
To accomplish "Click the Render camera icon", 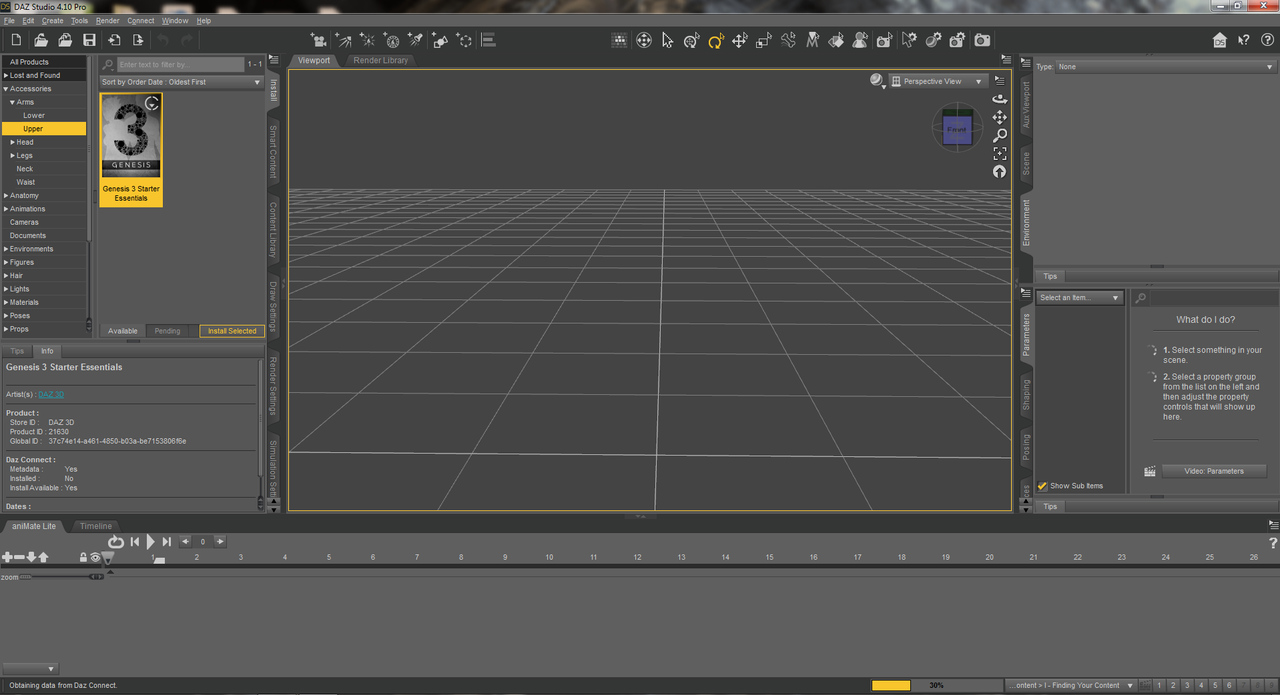I will point(982,40).
